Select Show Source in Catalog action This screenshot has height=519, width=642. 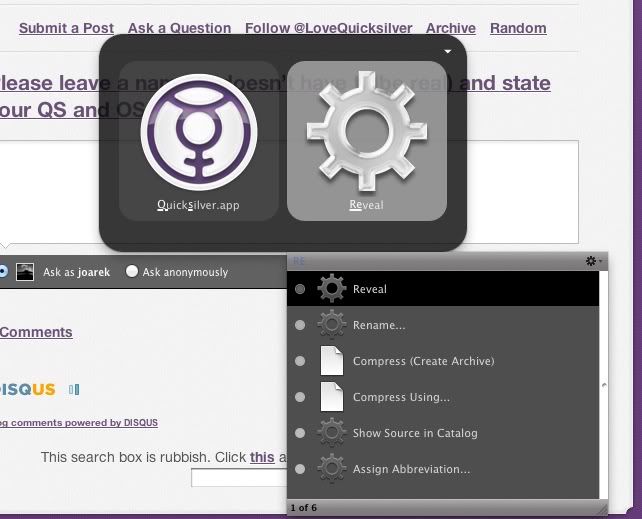click(443, 433)
